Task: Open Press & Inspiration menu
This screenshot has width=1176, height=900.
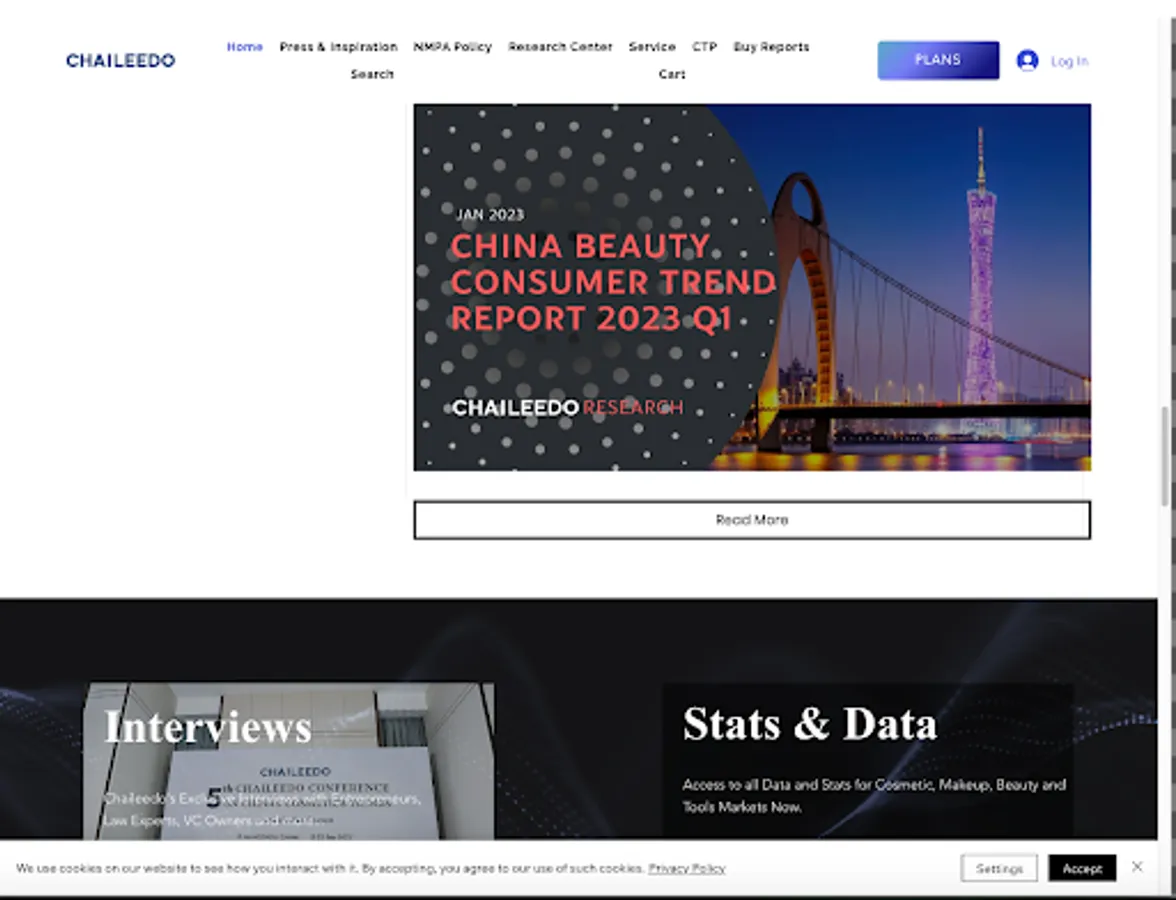Action: (x=338, y=46)
